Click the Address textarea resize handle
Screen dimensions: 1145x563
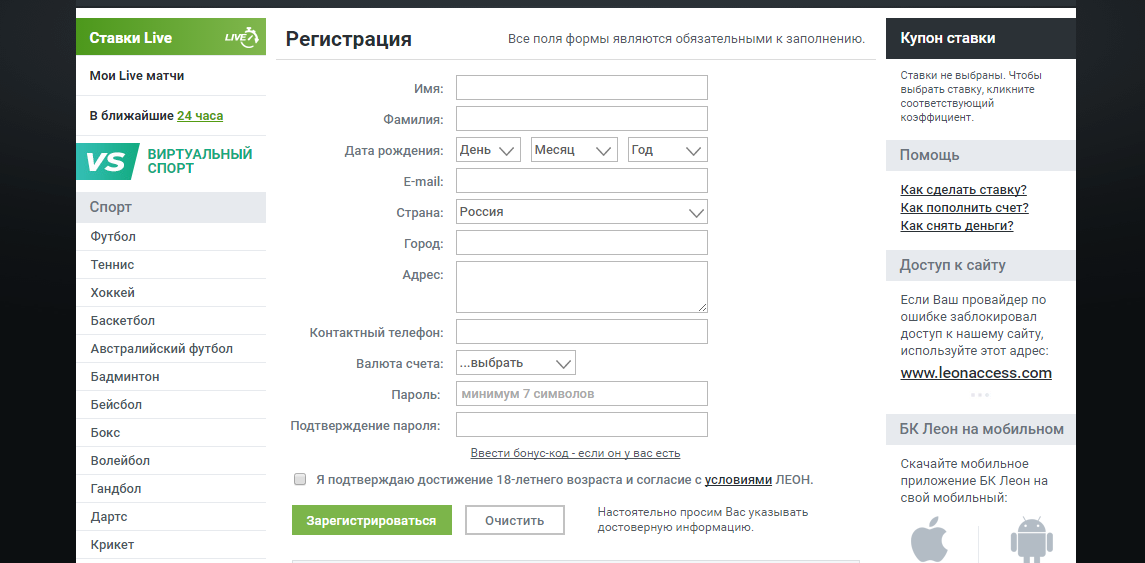tap(702, 307)
